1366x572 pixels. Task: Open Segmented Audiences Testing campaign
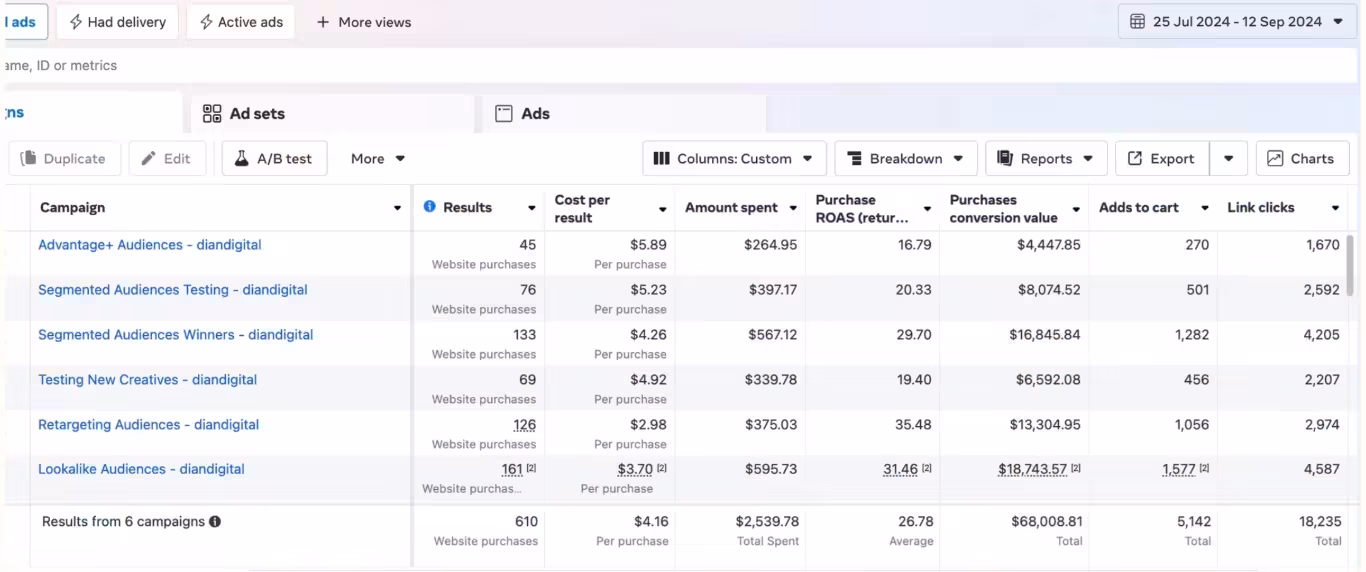tap(173, 290)
